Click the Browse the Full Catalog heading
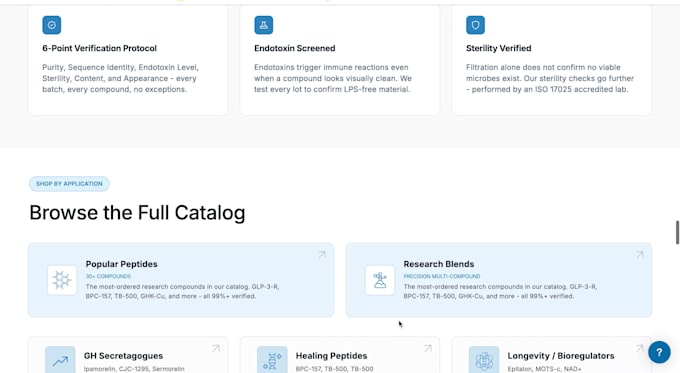Screen dimensions: 680x373 tap(137, 213)
